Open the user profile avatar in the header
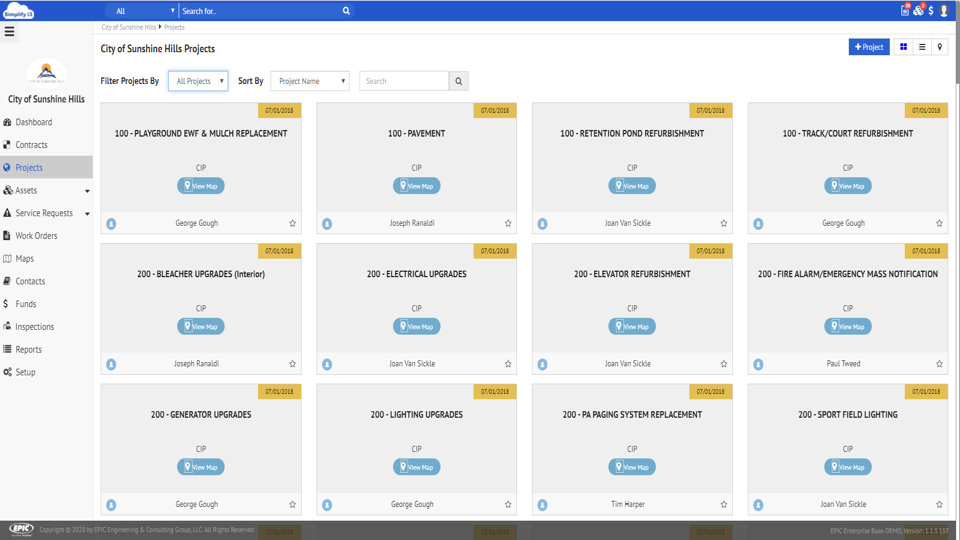This screenshot has height=540, width=960. point(943,10)
